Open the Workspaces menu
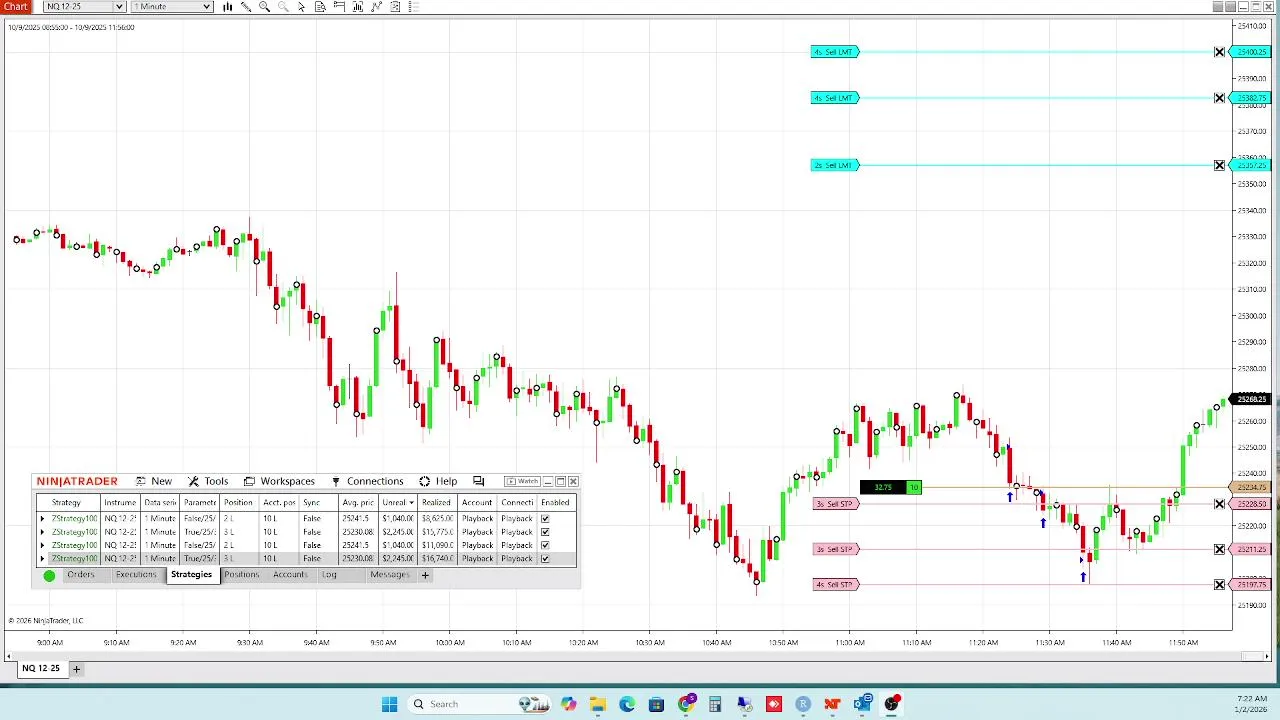1280x720 pixels. point(279,482)
